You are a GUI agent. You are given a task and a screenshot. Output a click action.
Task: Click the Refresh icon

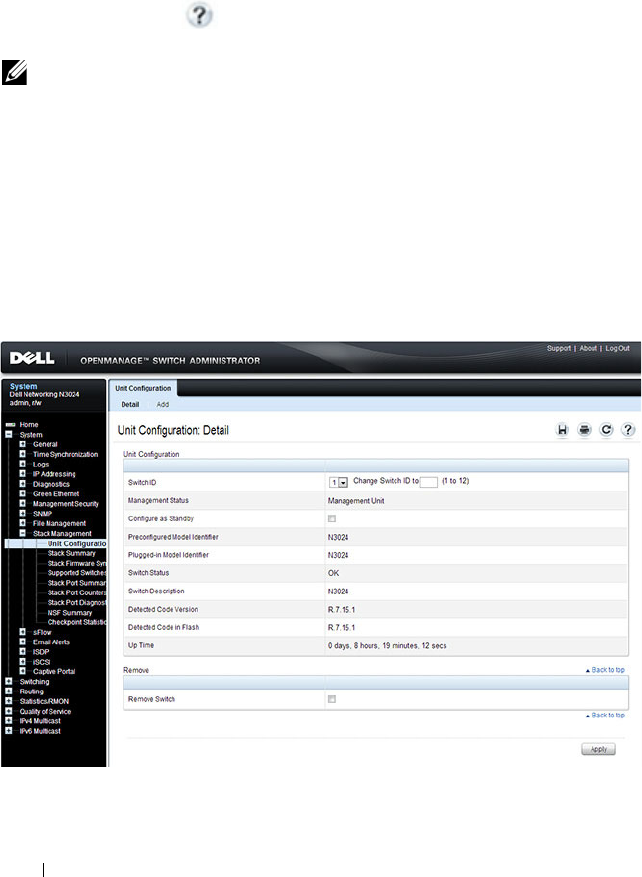pyautogui.click(x=606, y=430)
